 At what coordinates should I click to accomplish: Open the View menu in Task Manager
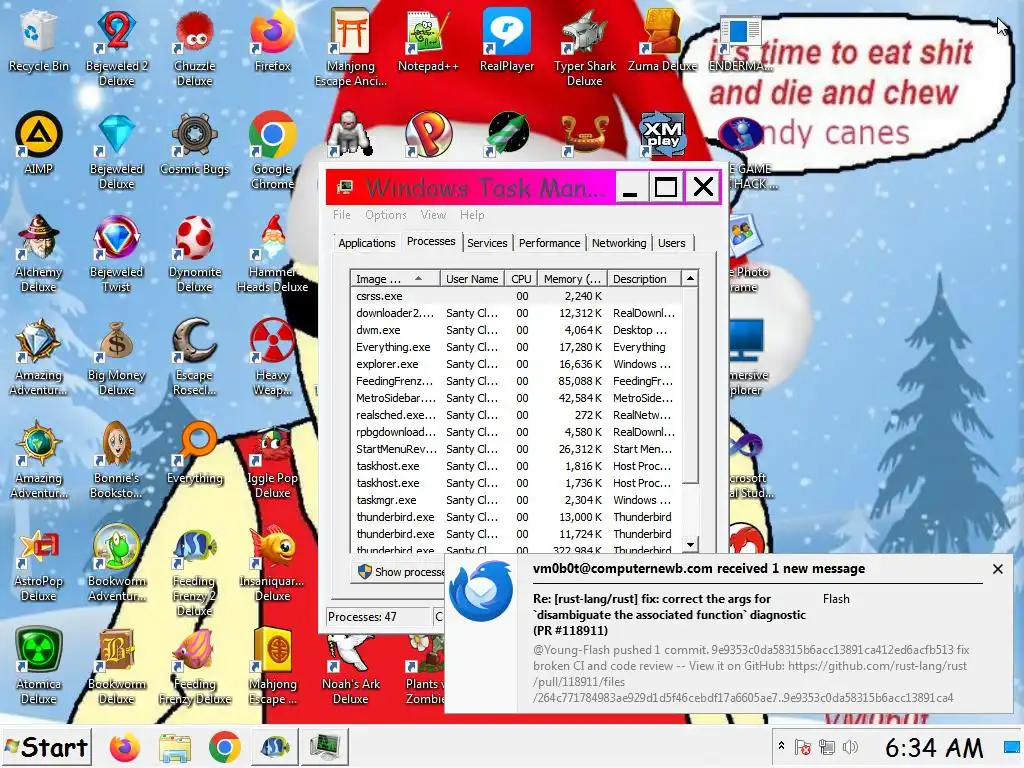(x=433, y=215)
